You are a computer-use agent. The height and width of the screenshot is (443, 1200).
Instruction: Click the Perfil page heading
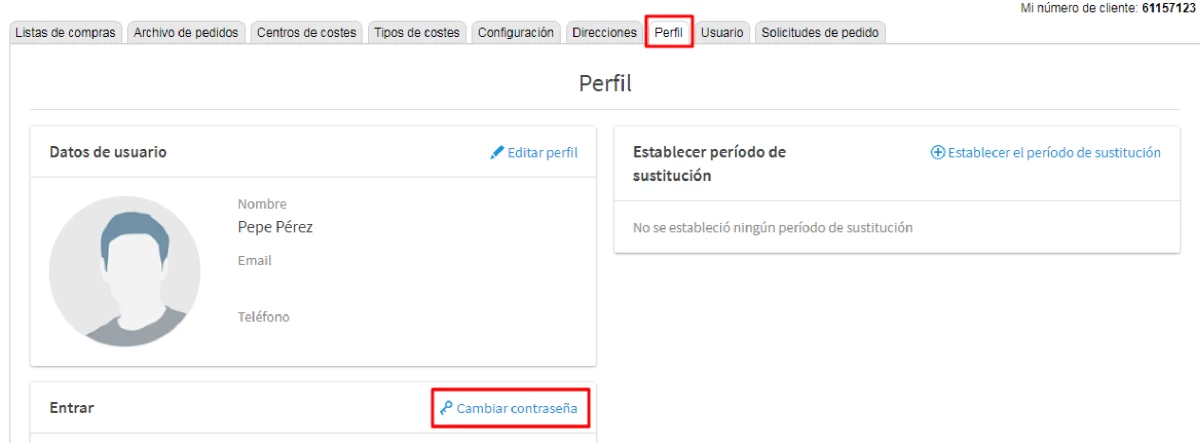605,84
